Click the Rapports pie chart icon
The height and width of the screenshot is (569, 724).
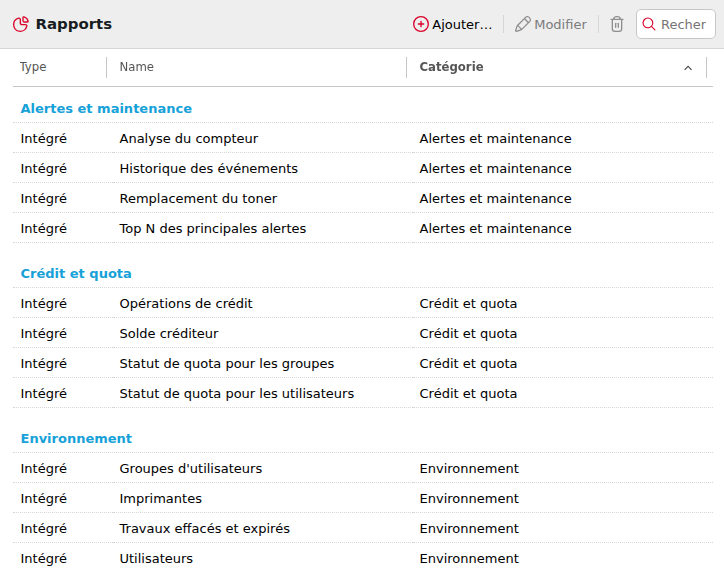tap(21, 24)
